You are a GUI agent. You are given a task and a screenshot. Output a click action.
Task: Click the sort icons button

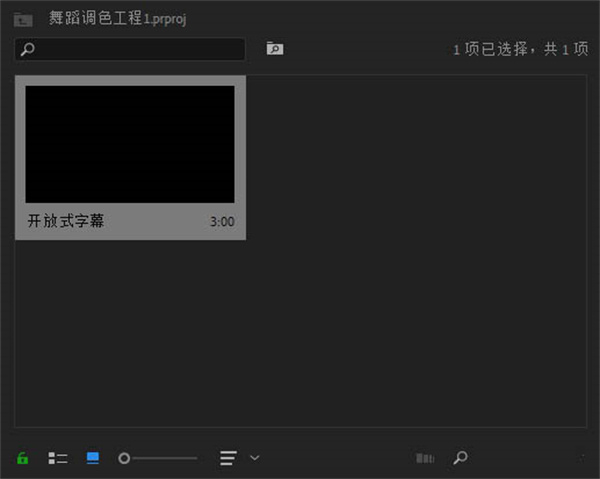[x=229, y=458]
